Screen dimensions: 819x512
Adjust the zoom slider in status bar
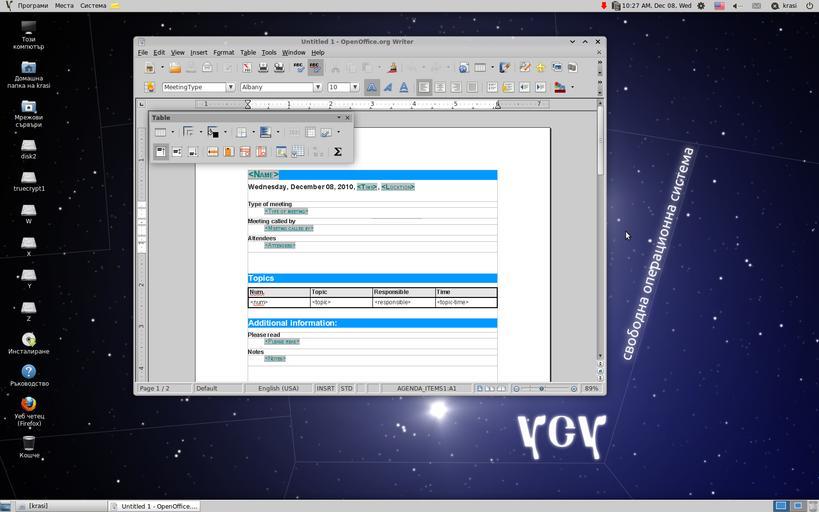click(545, 388)
